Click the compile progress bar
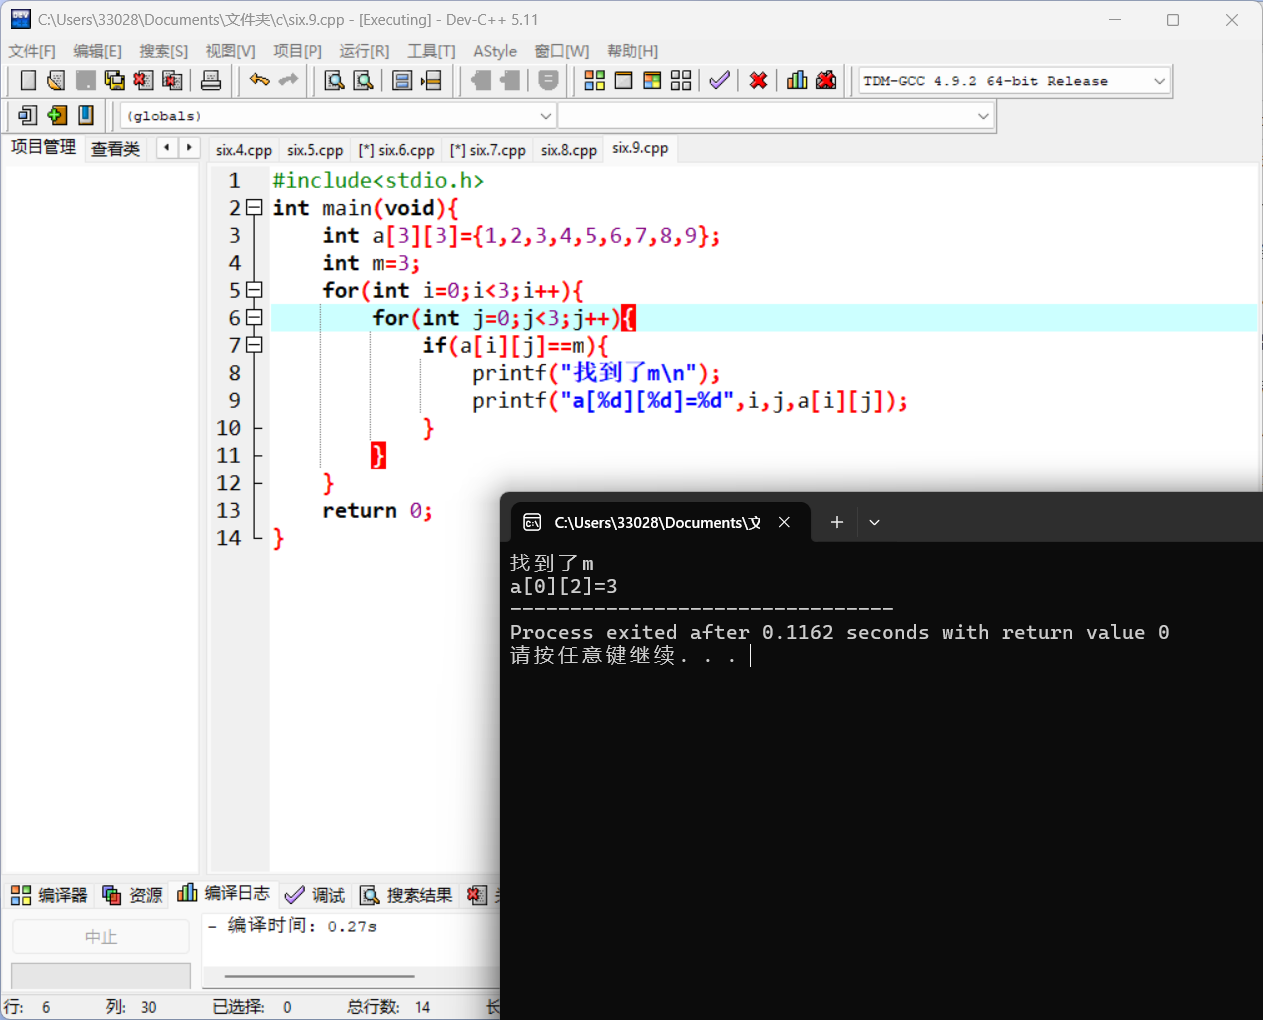 [x=101, y=975]
